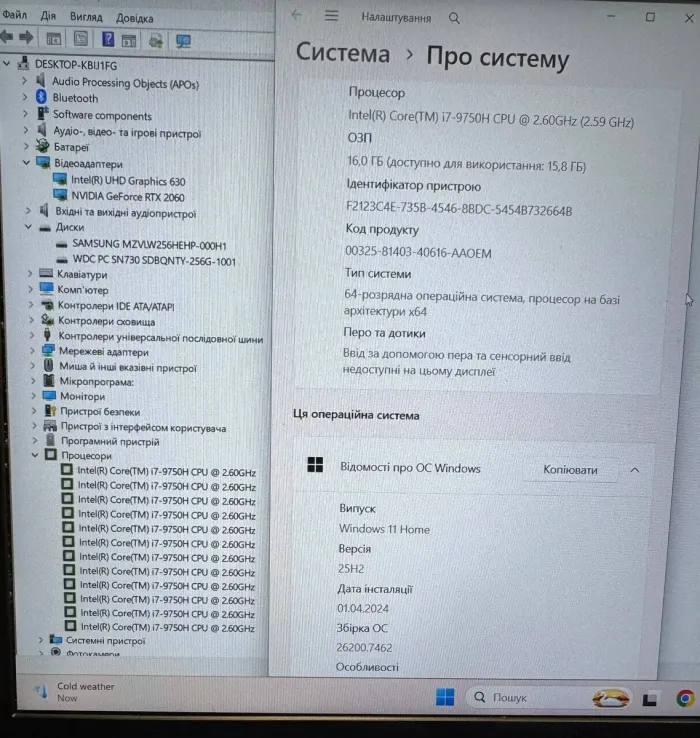Screen dimensions: 700x738
Task: Select Системні пристрої category
Action: pos(105,641)
